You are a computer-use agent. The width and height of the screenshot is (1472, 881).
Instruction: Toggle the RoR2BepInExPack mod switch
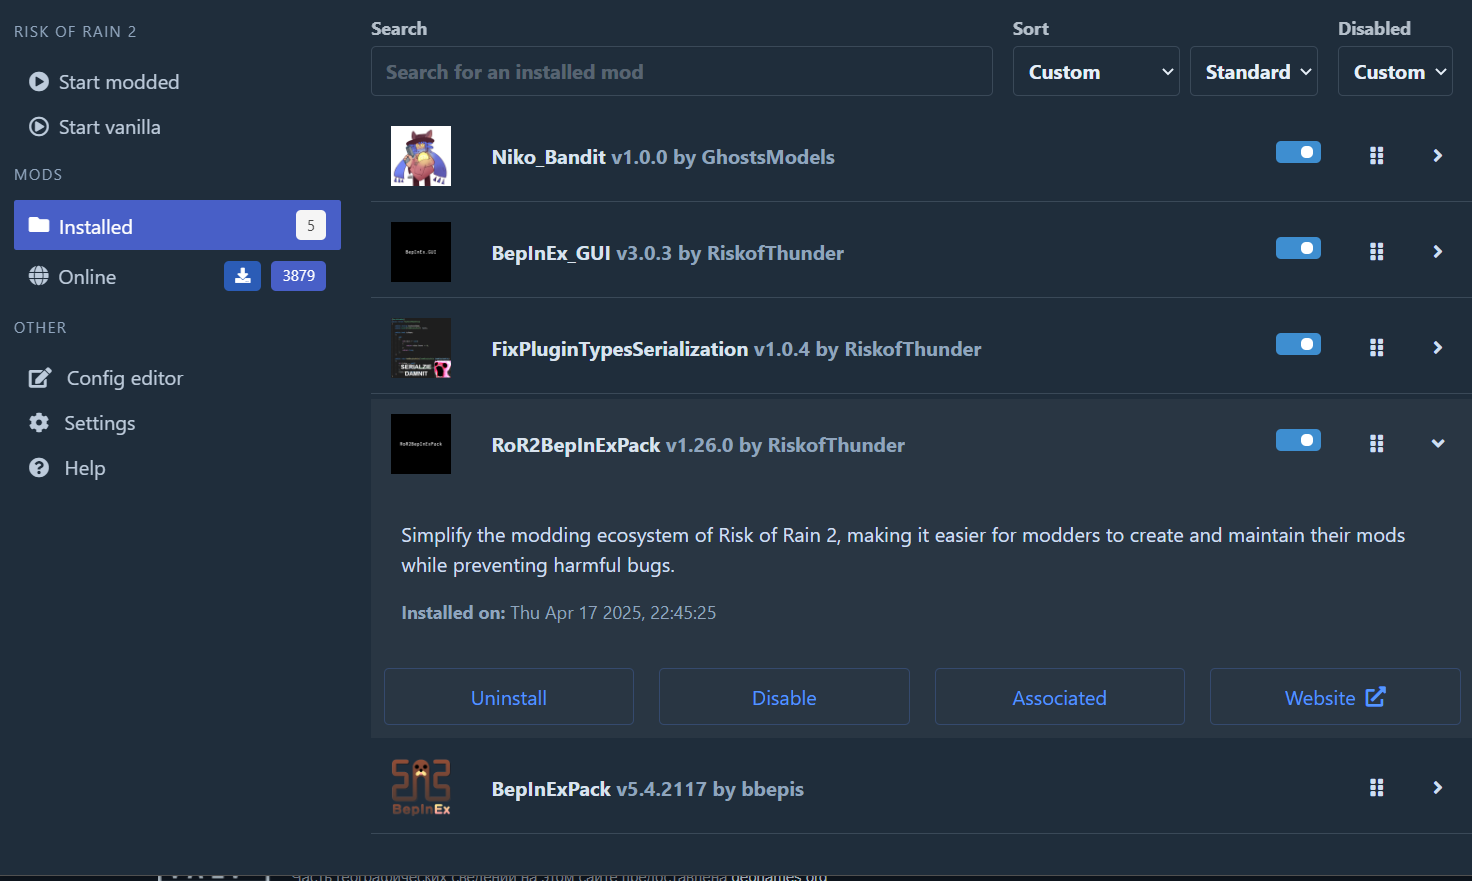click(1298, 440)
